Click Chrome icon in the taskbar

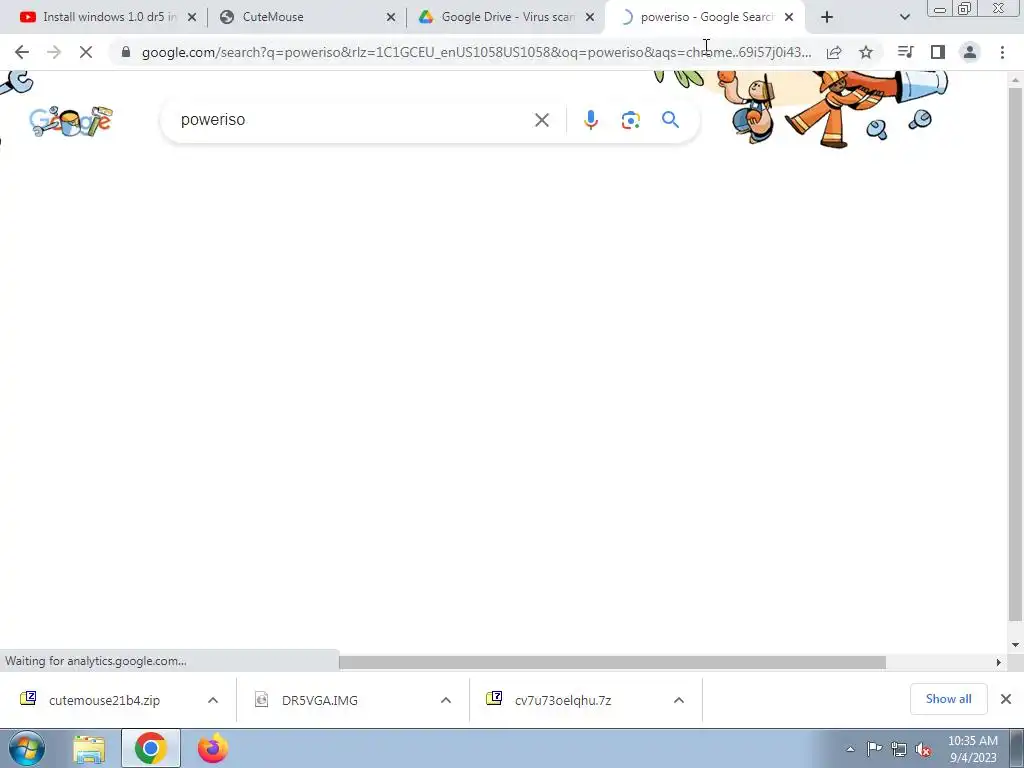151,748
